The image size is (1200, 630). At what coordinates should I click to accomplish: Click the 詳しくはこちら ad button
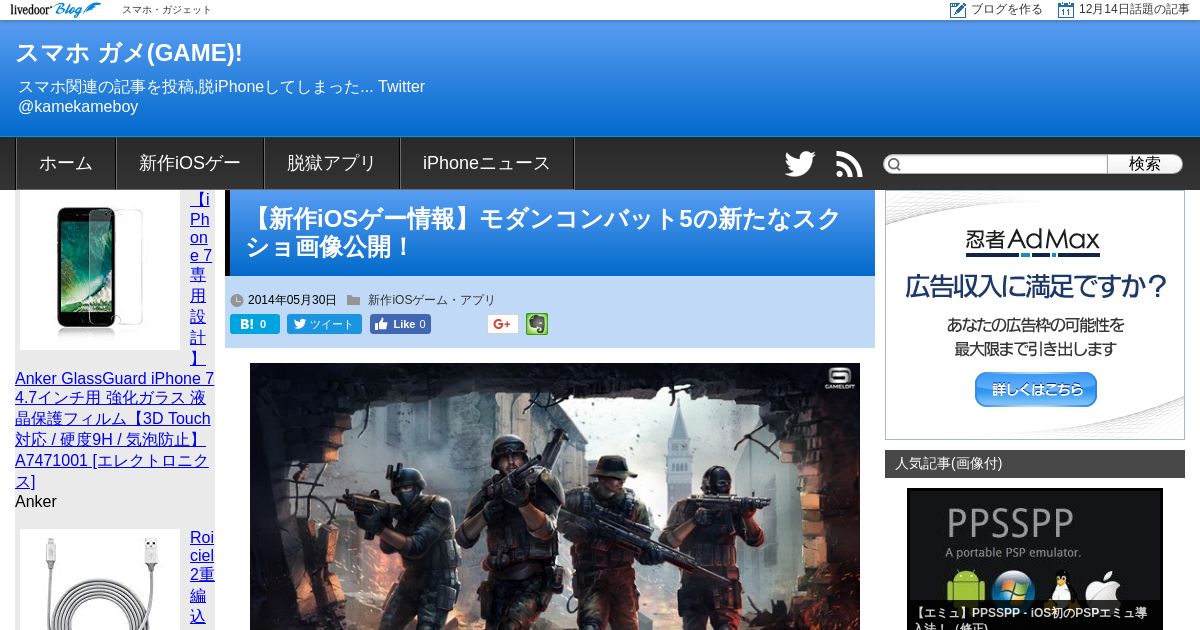[1036, 390]
